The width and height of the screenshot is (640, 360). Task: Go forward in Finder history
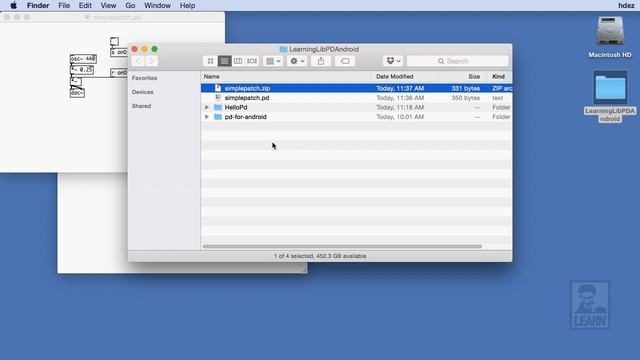[151, 61]
